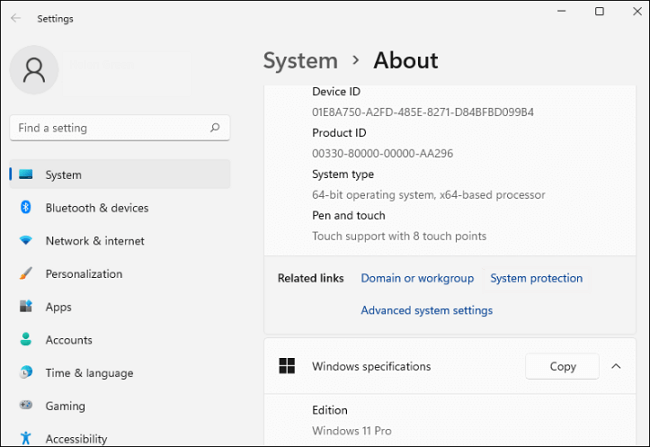The height and width of the screenshot is (447, 650).
Task: Open System protection link
Action: point(536,278)
